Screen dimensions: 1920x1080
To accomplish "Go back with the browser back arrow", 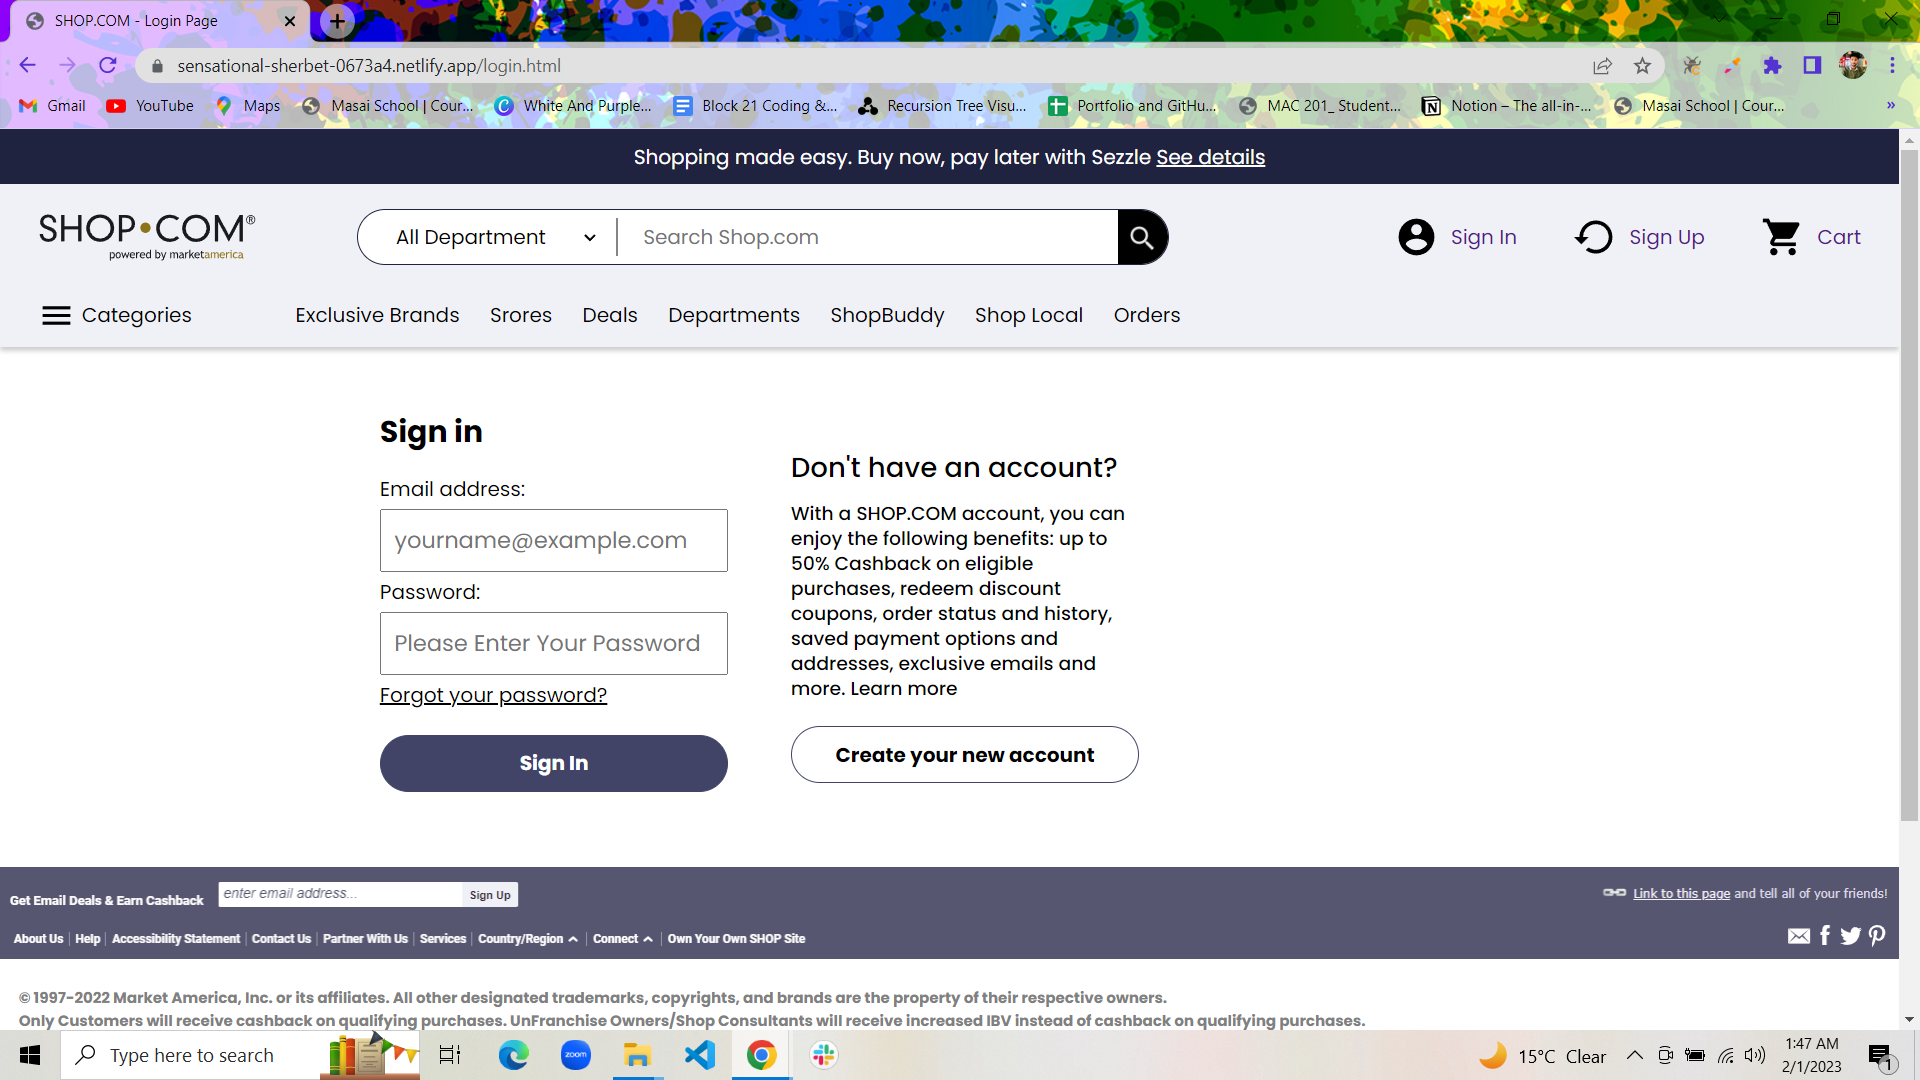I will pos(27,66).
